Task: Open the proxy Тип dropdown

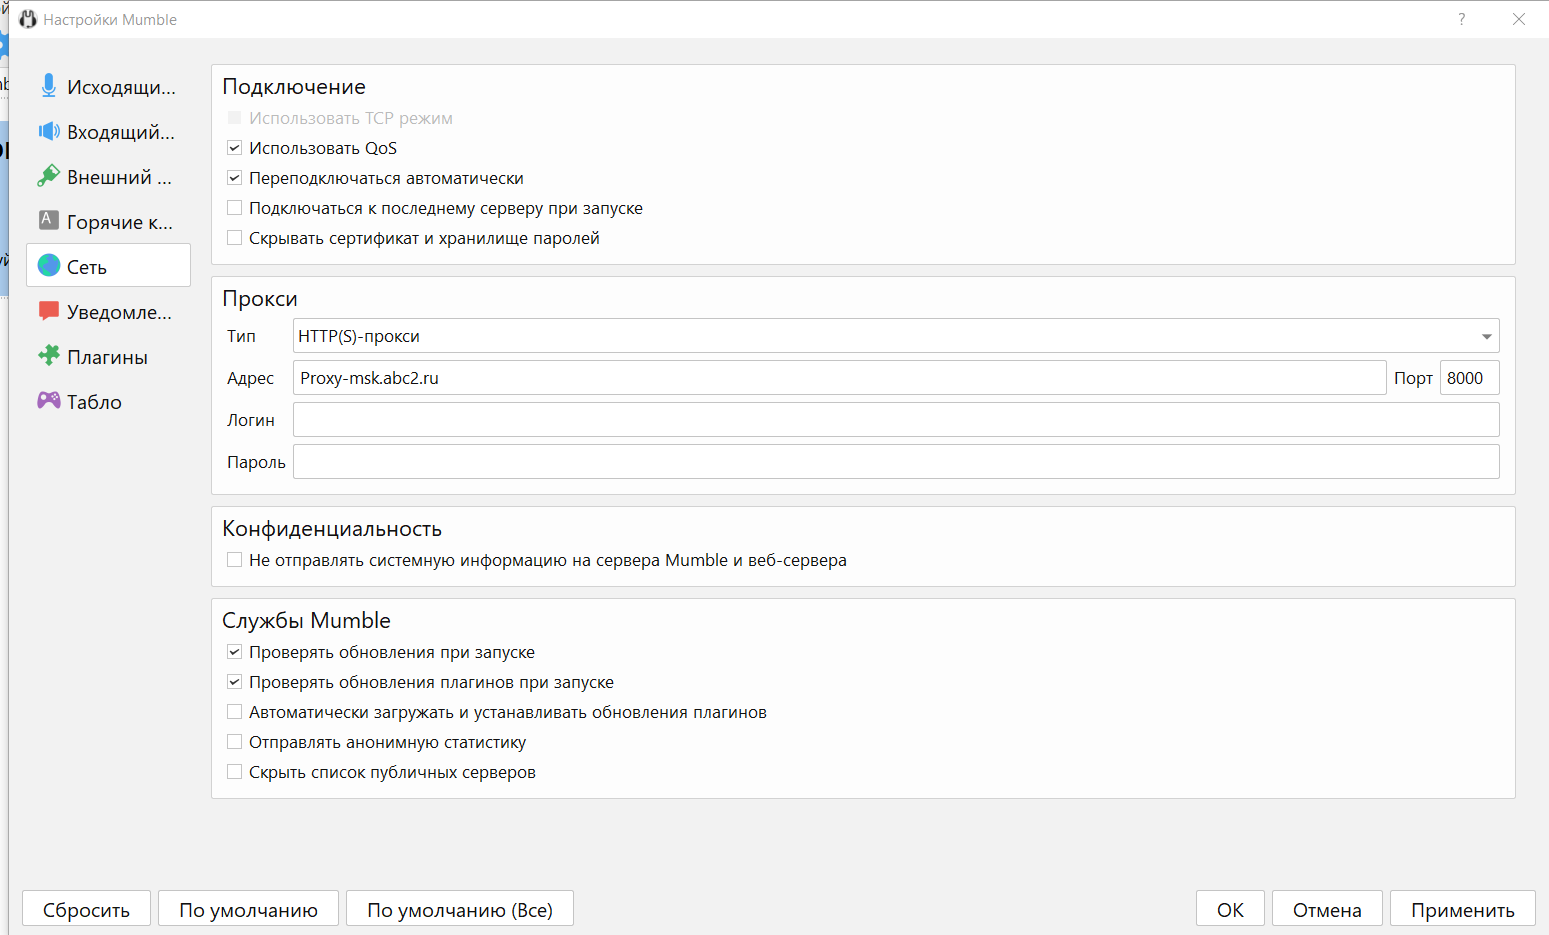Action: click(x=896, y=336)
